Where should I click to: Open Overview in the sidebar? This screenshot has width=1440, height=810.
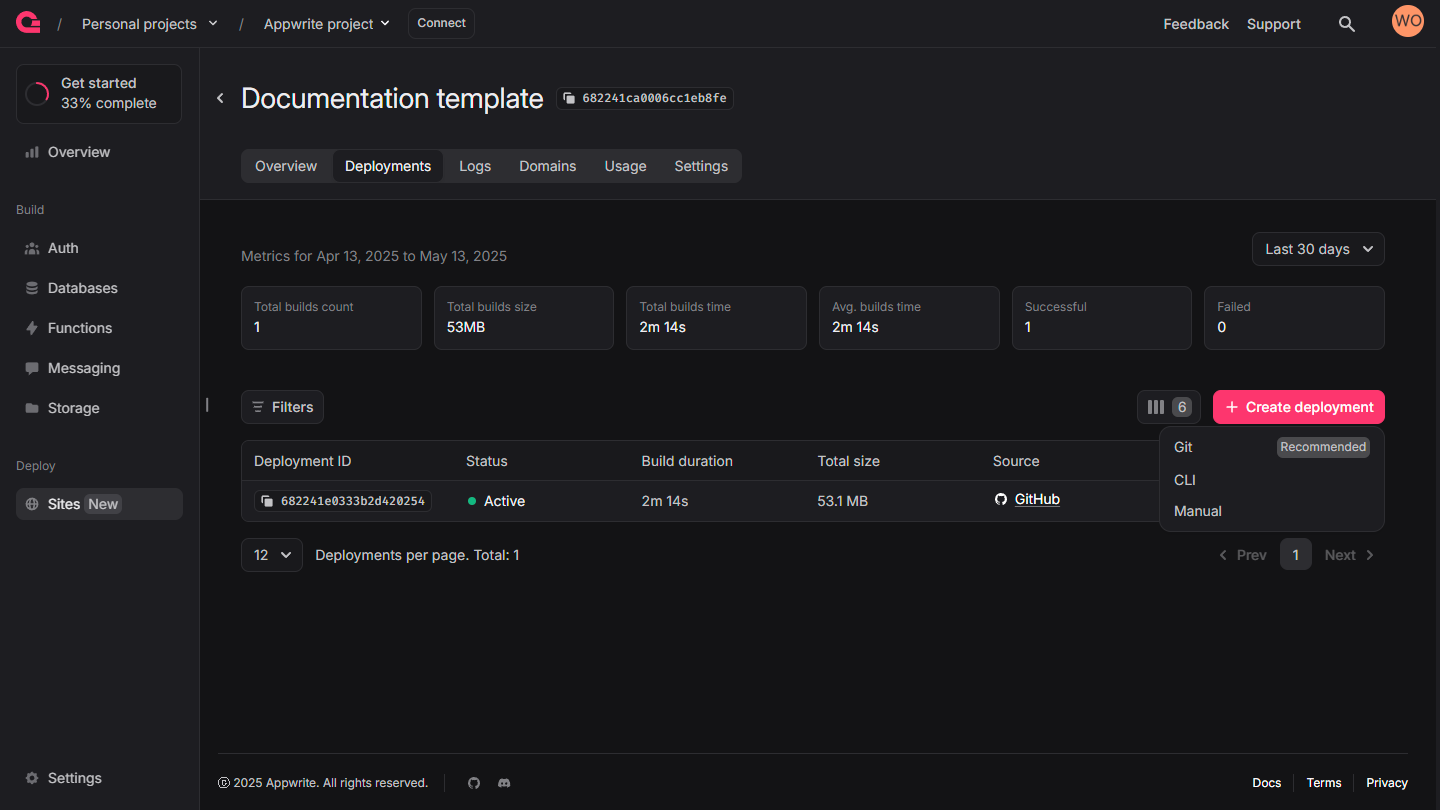click(x=99, y=152)
